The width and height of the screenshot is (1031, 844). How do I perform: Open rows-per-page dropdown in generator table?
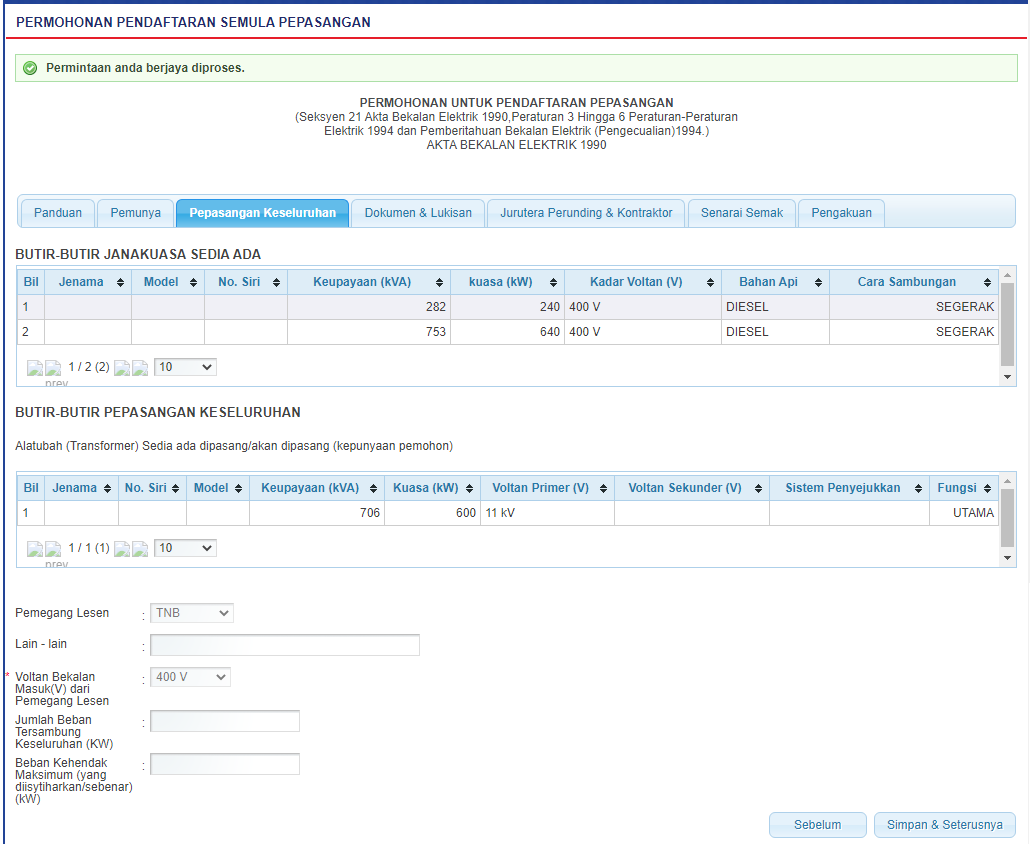click(x=185, y=367)
